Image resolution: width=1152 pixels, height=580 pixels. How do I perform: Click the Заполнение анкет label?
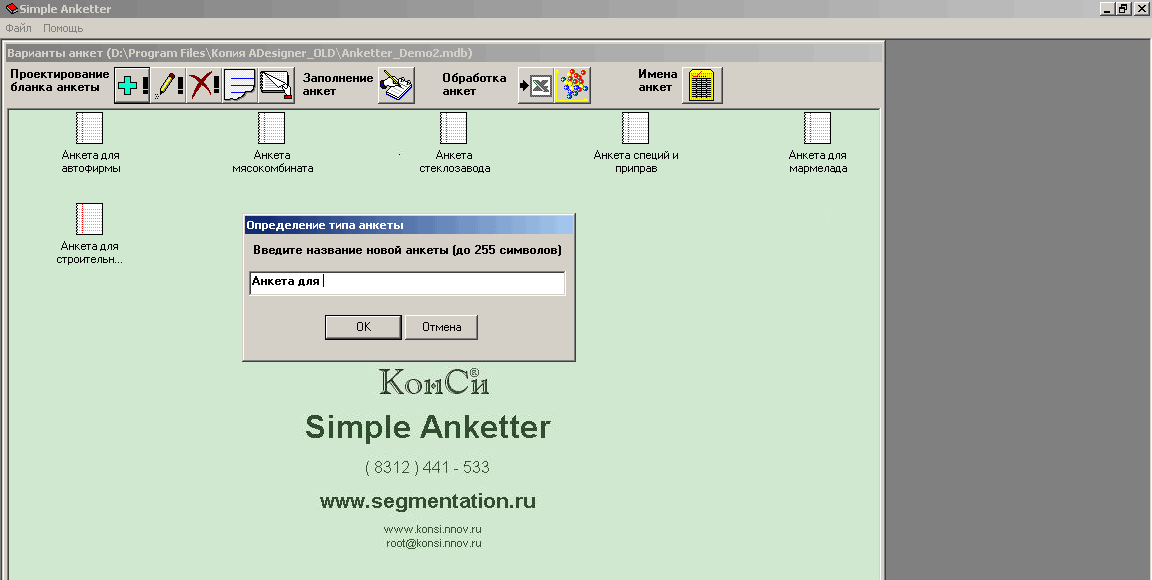[x=338, y=85]
